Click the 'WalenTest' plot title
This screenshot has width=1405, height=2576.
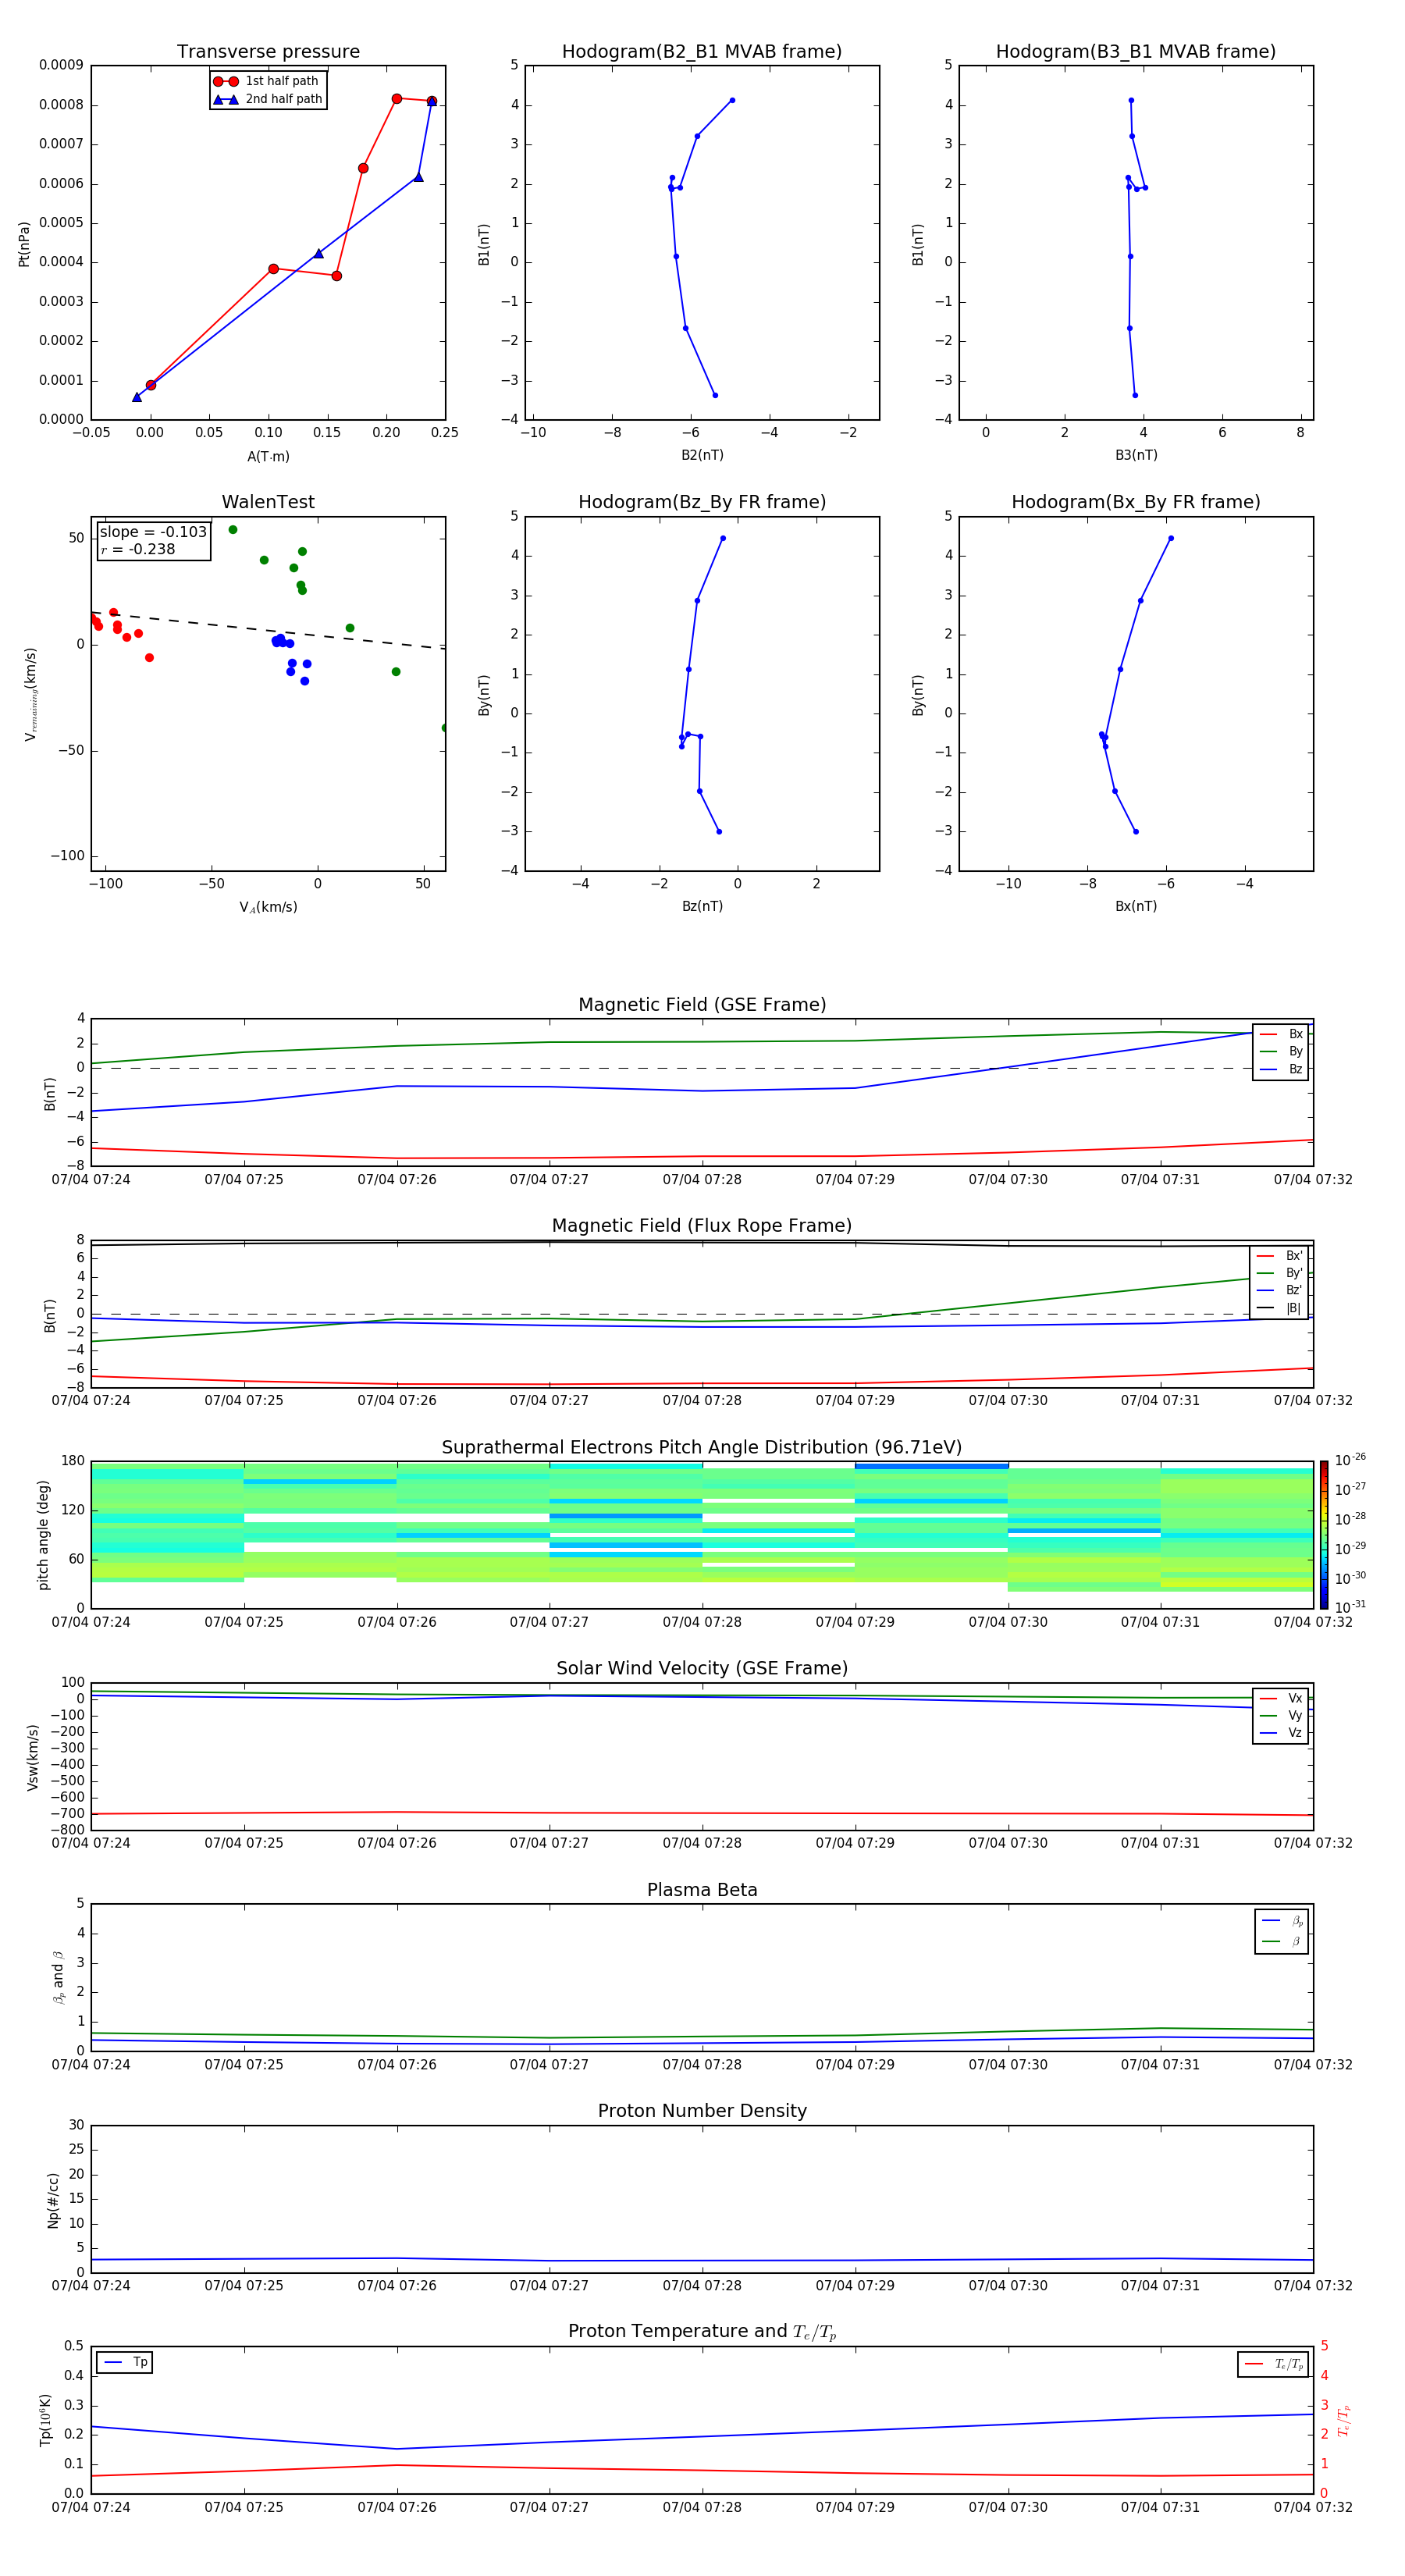click(268, 502)
